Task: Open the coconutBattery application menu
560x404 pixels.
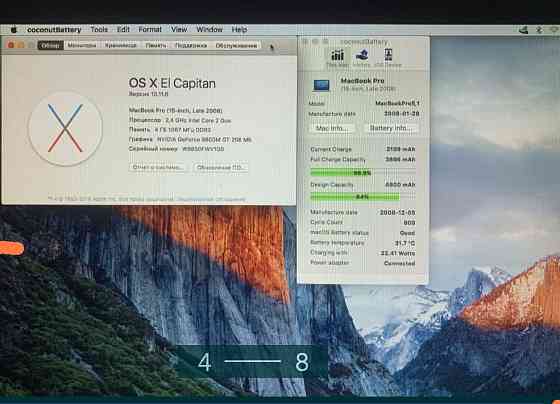Action: [x=54, y=30]
